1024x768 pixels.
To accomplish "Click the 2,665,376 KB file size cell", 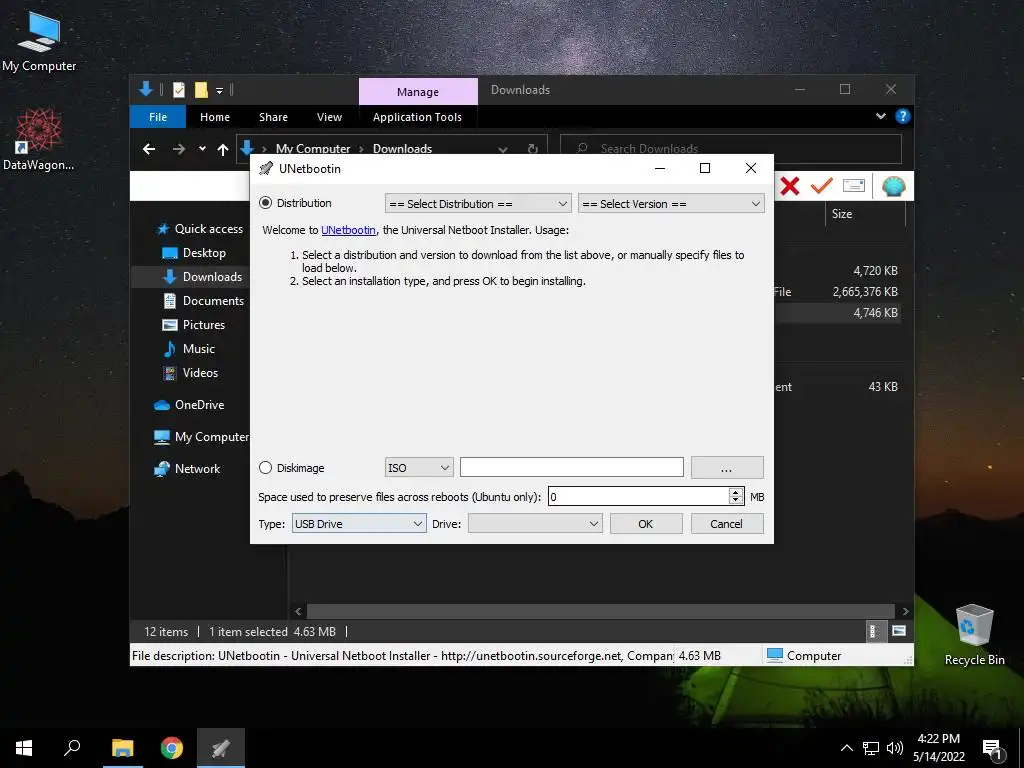I will point(865,292).
